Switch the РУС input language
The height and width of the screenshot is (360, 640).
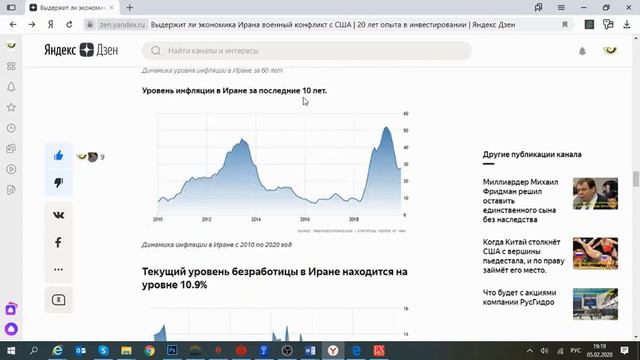576,351
